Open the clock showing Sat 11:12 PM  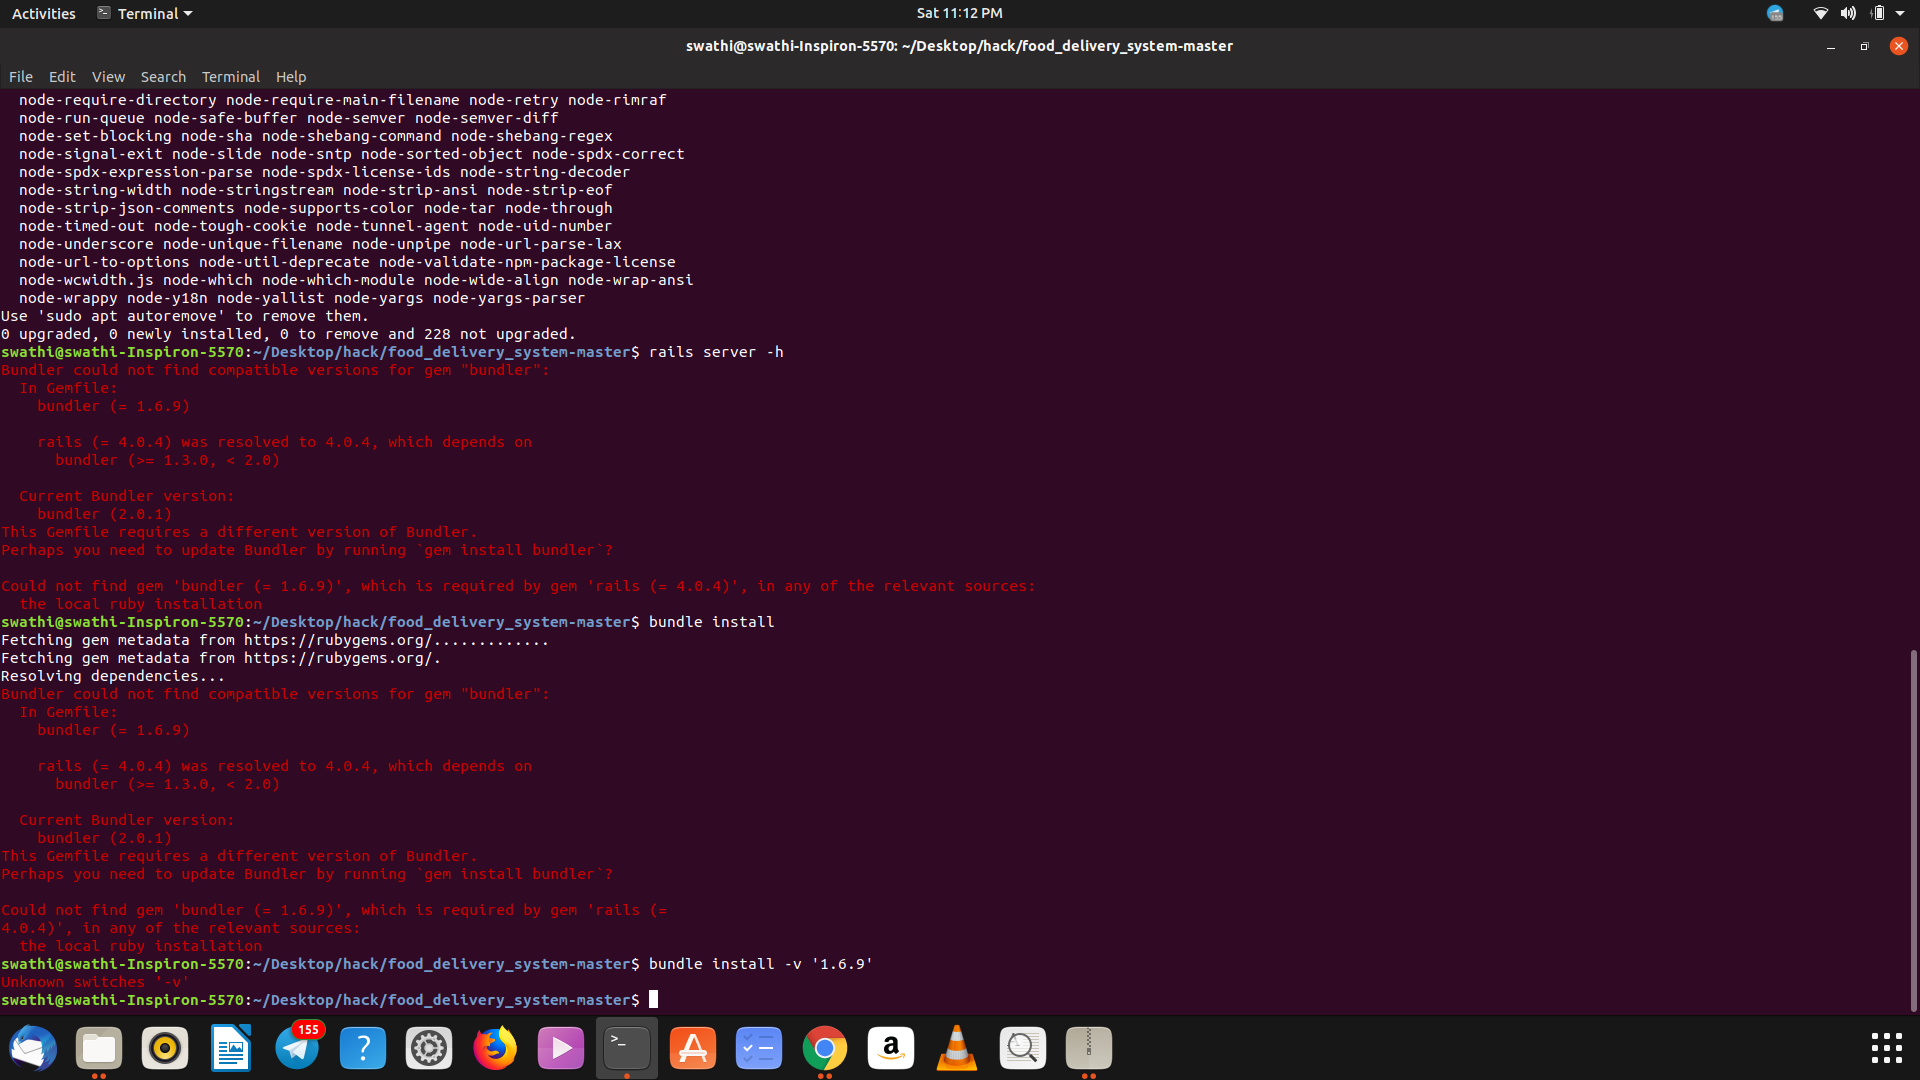959,13
